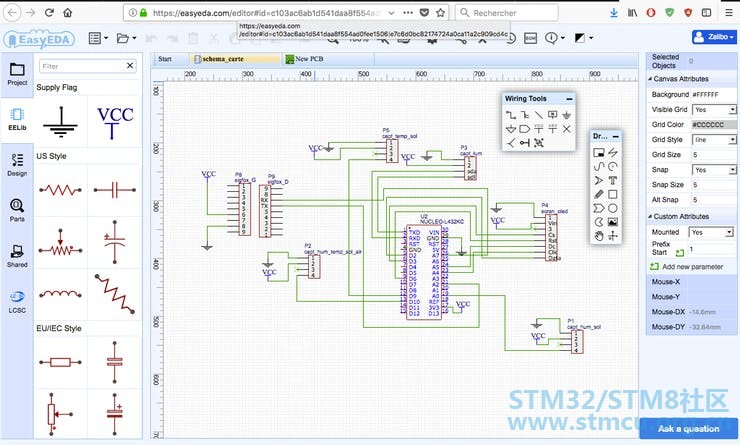Select the Group/Ungroup symbol tool

(538, 143)
